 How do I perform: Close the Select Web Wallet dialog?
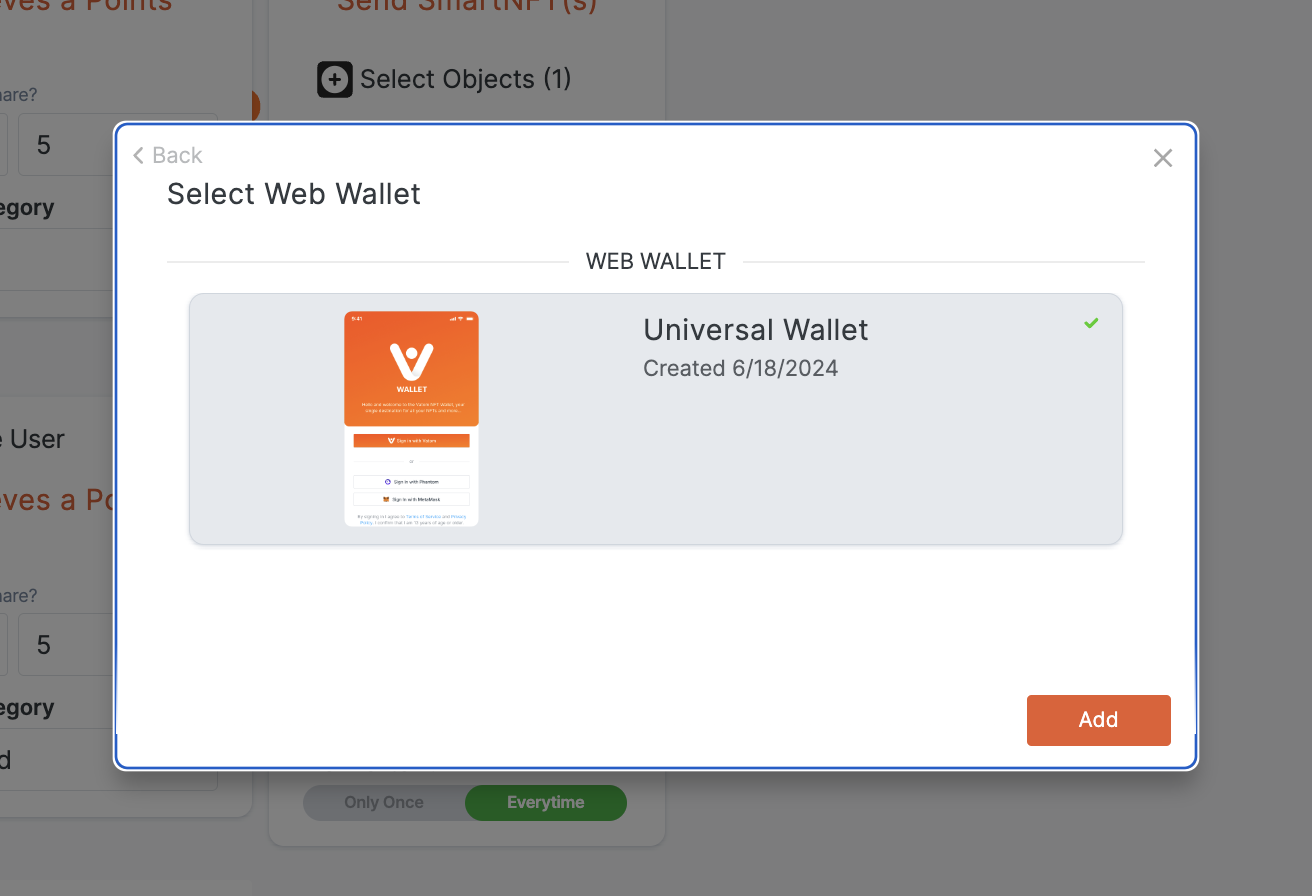click(1162, 158)
